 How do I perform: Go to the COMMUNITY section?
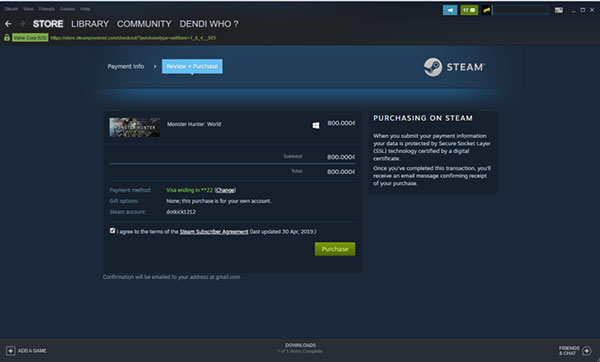click(x=144, y=24)
